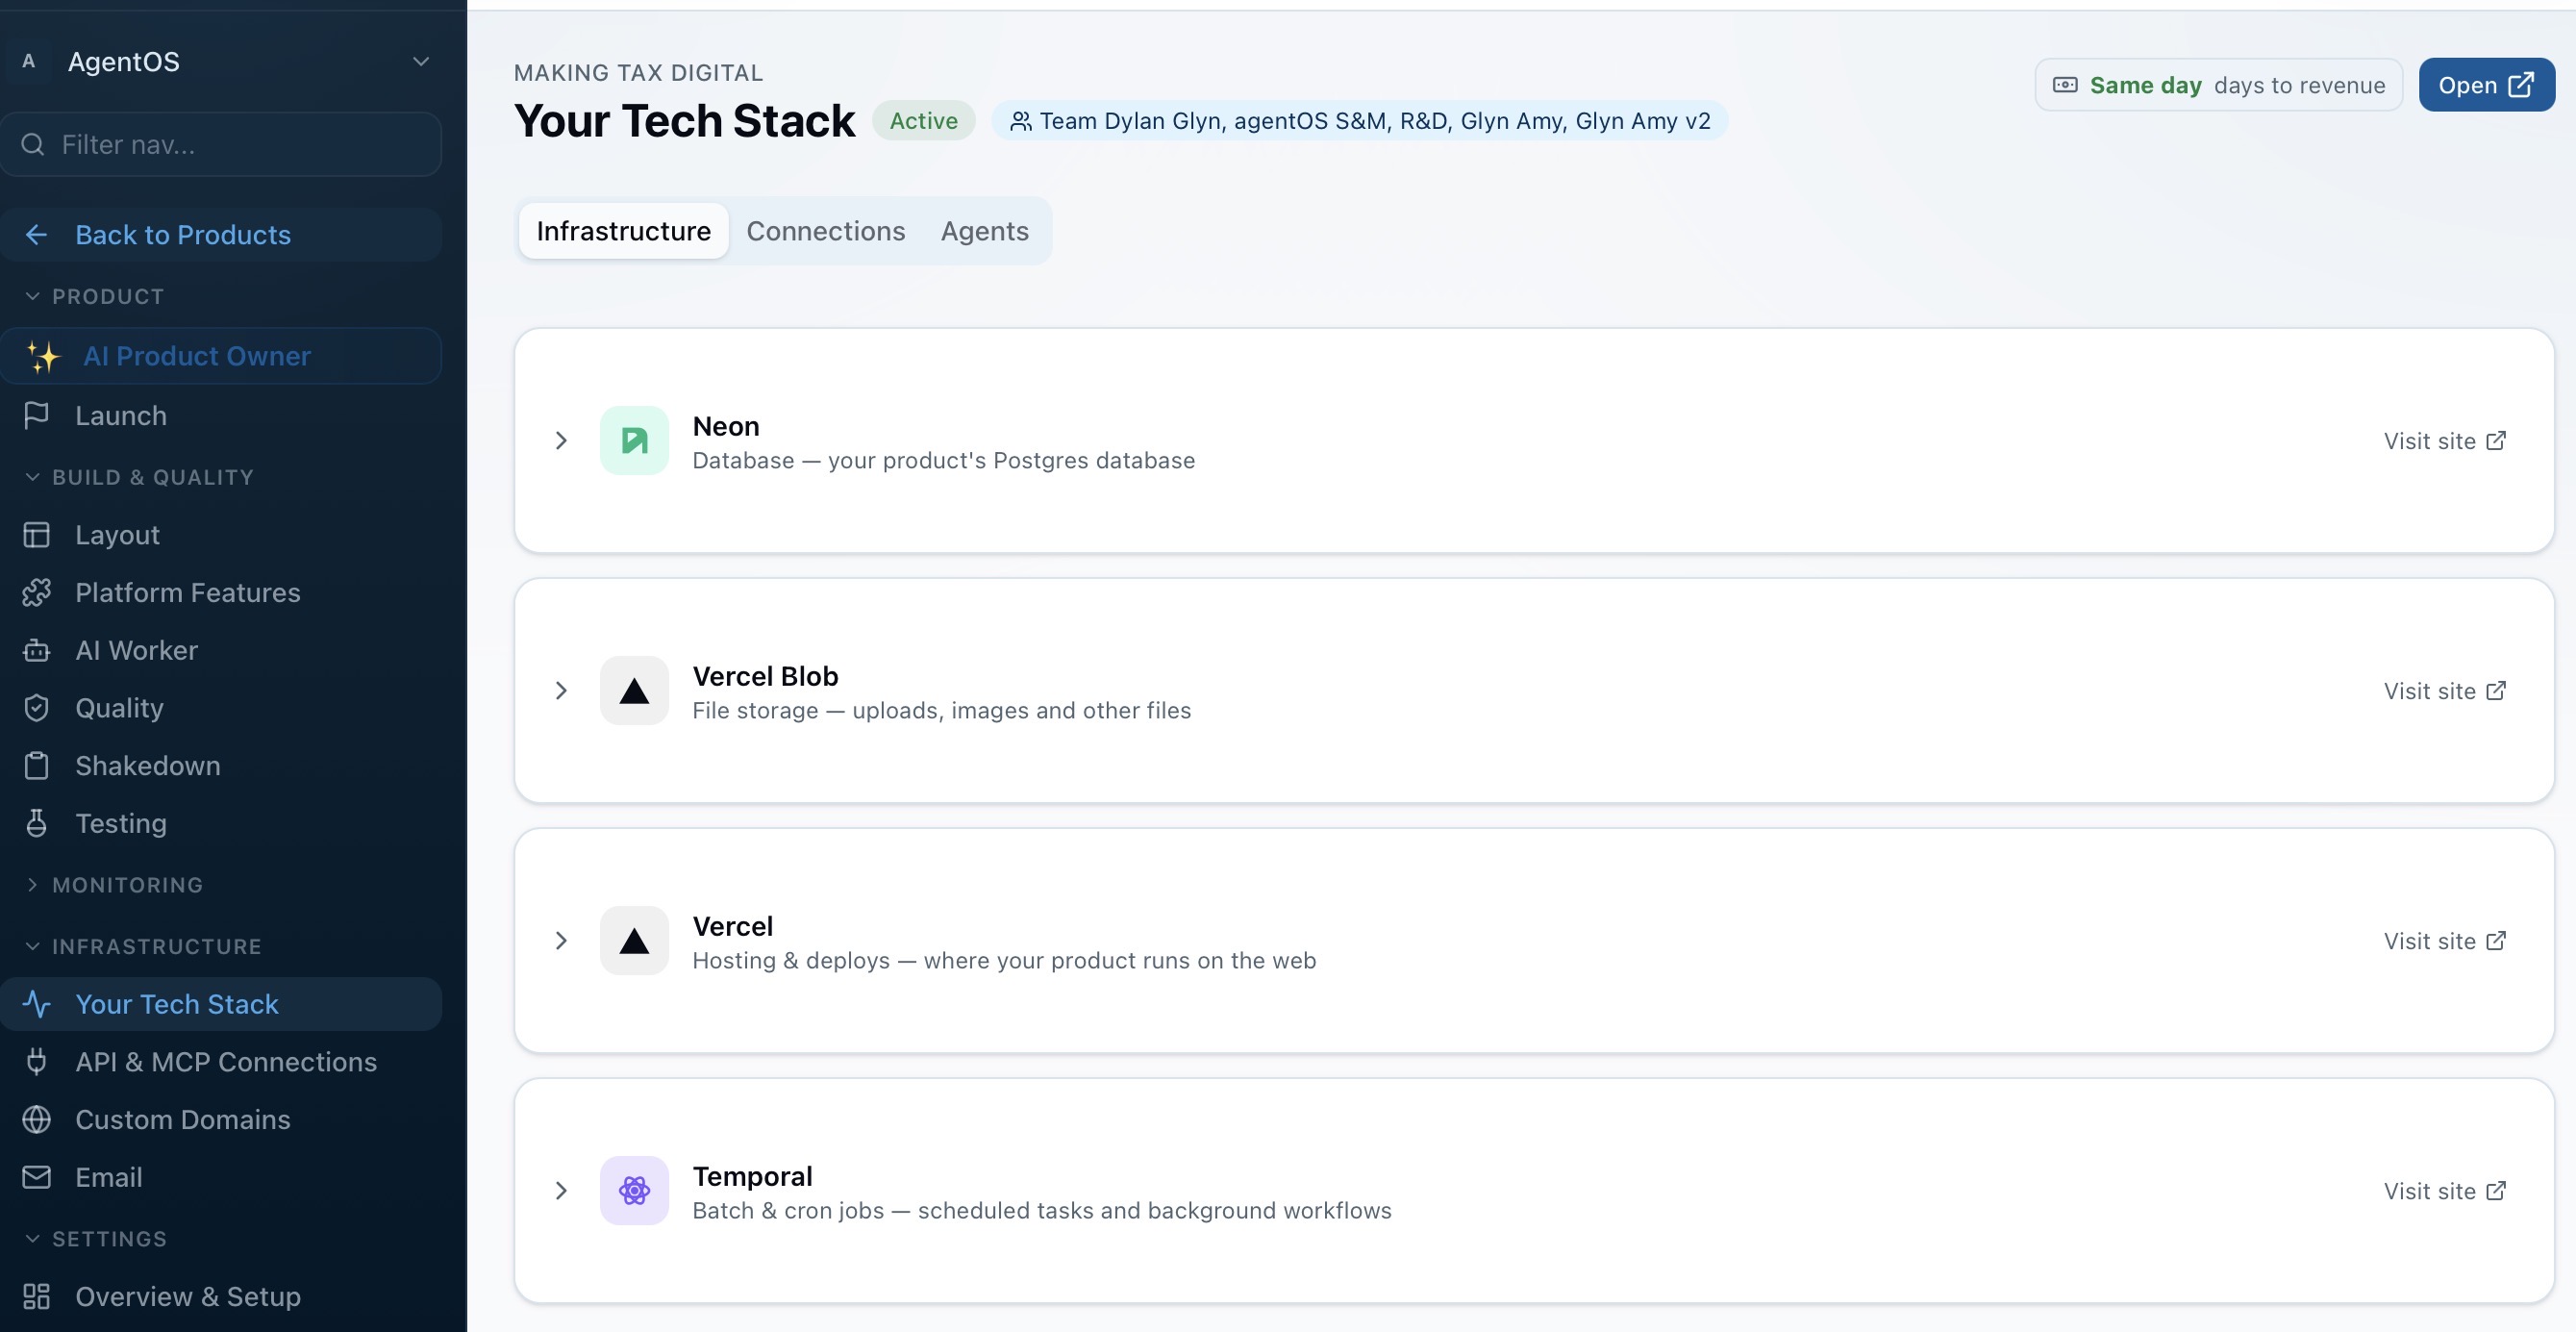Image resolution: width=2576 pixels, height=1332 pixels.
Task: Switch to the Agents tab
Action: coord(984,231)
